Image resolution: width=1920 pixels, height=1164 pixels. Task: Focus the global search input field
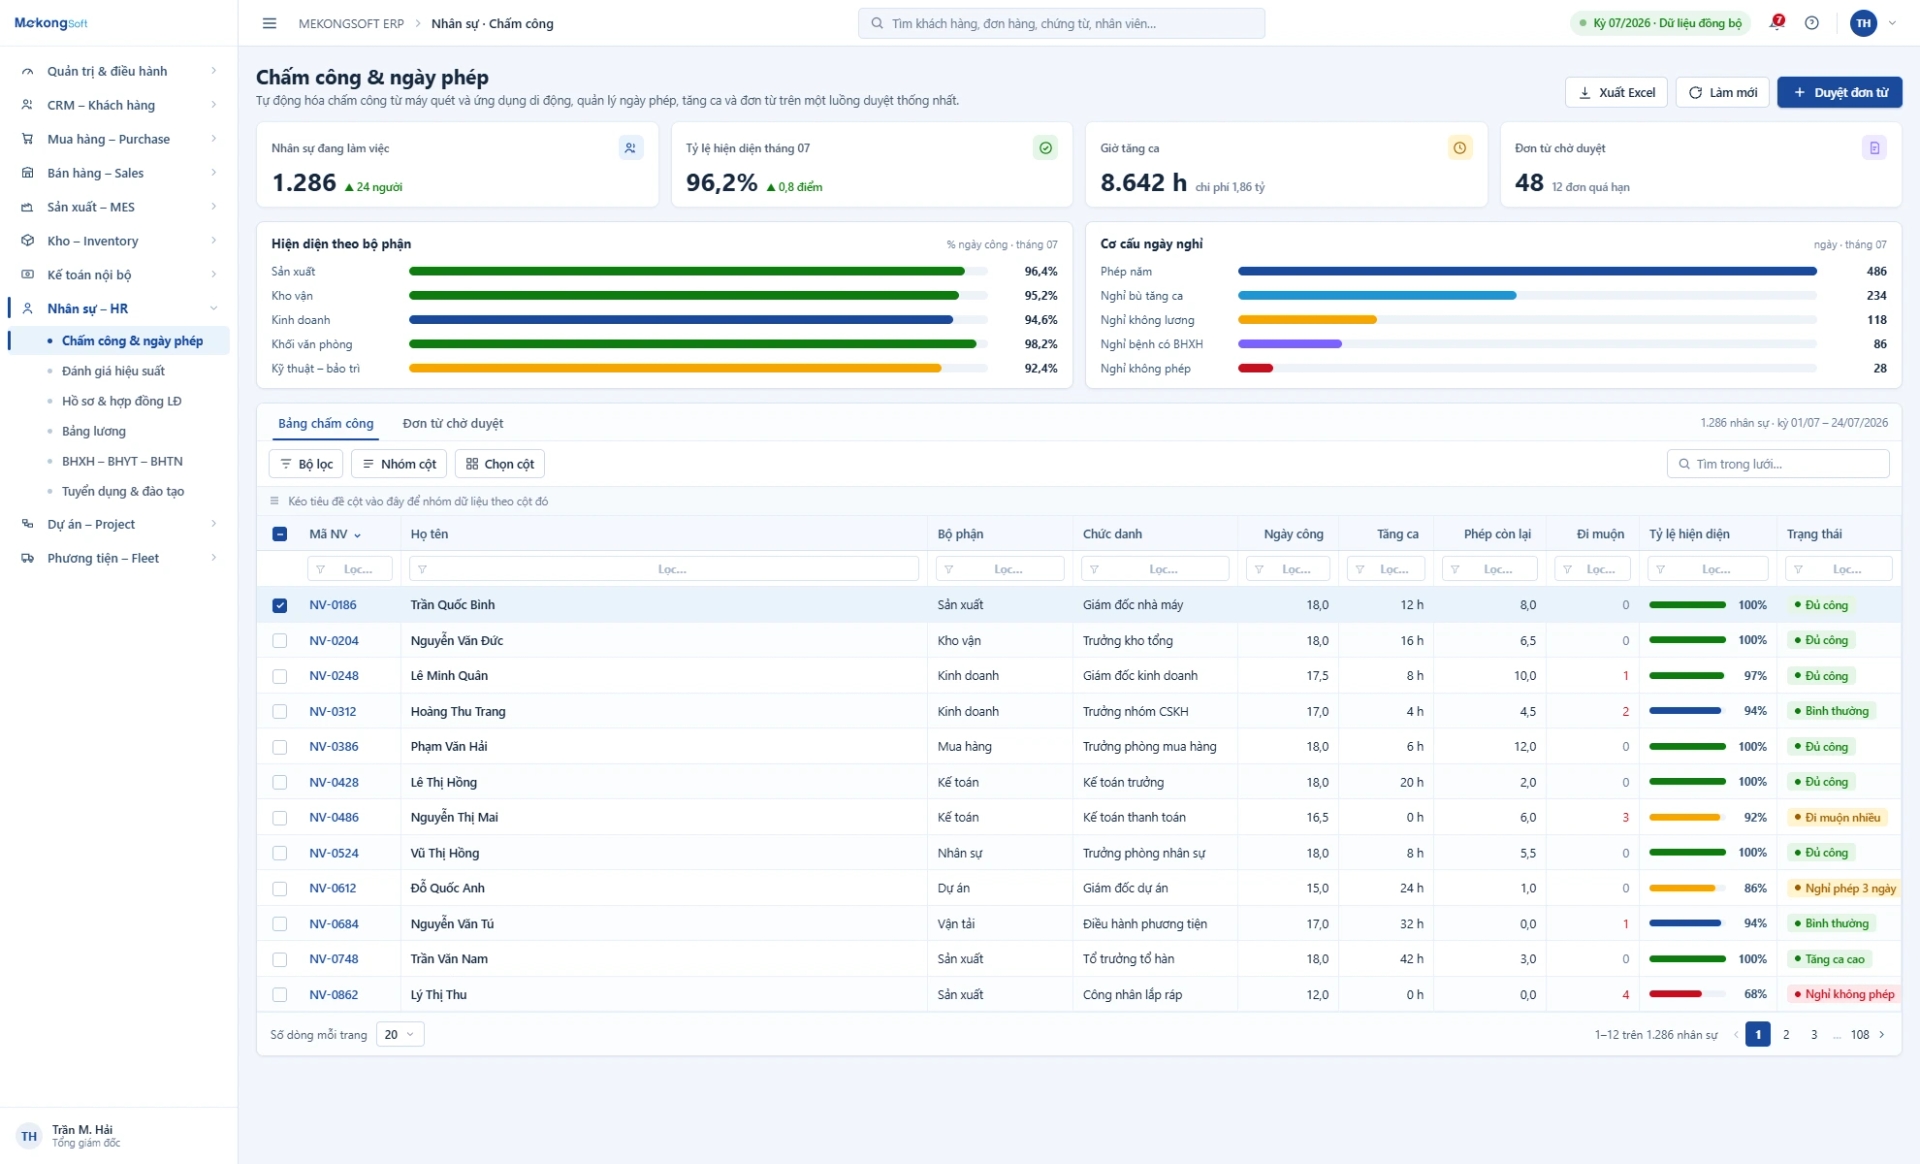click(x=1061, y=23)
